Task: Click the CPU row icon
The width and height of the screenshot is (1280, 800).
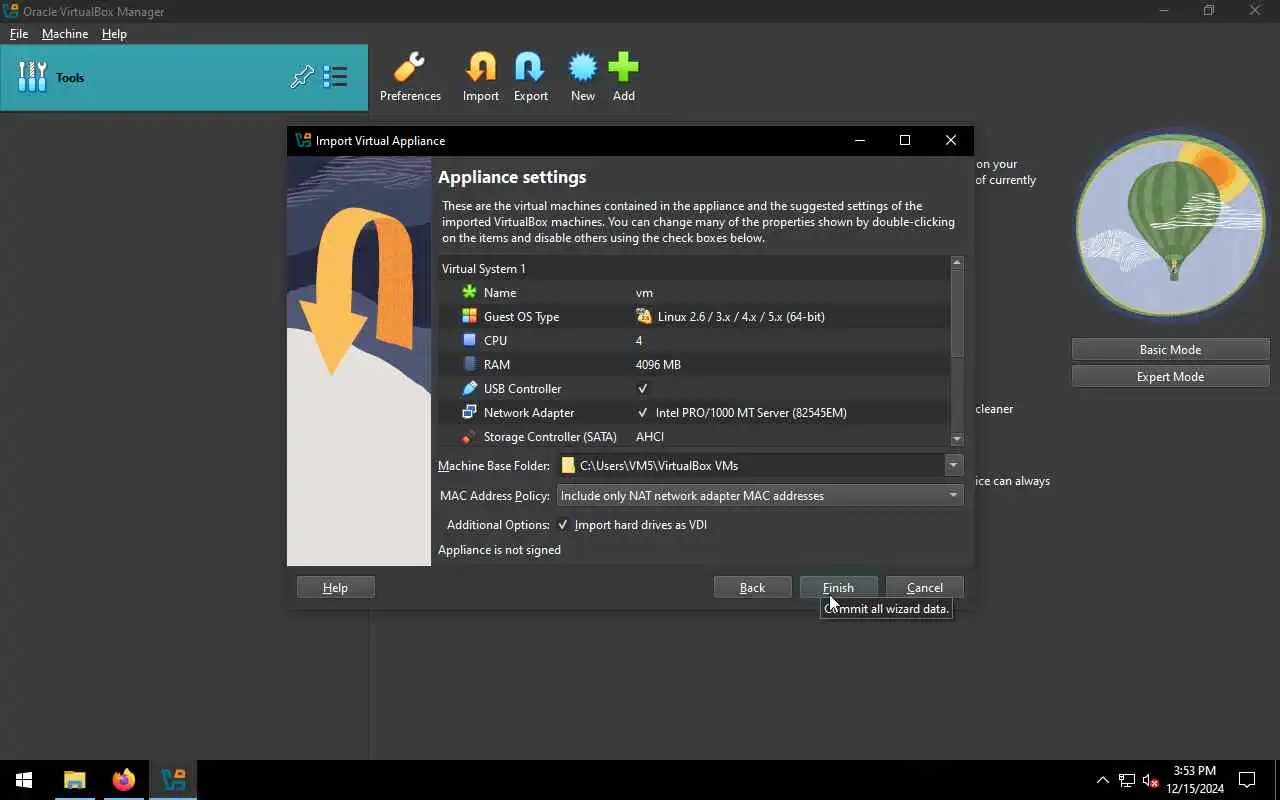Action: [x=469, y=340]
